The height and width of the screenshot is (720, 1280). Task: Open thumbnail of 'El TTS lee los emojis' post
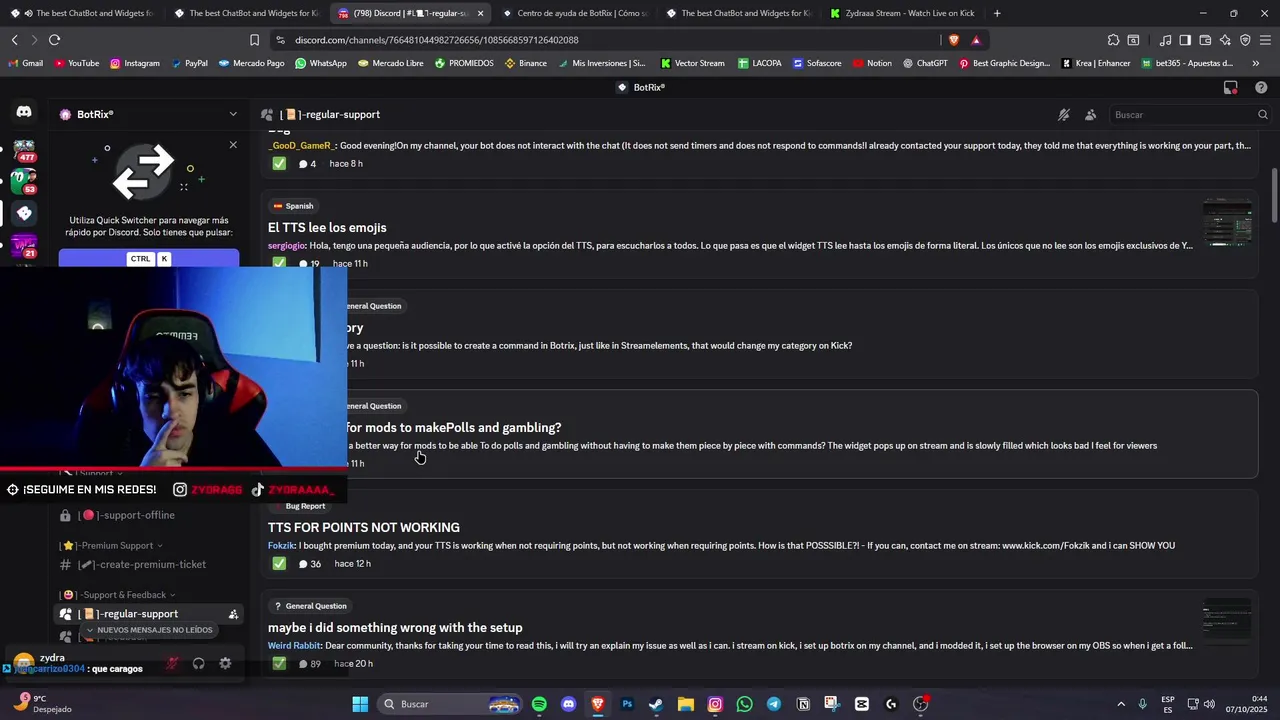[x=1227, y=222]
